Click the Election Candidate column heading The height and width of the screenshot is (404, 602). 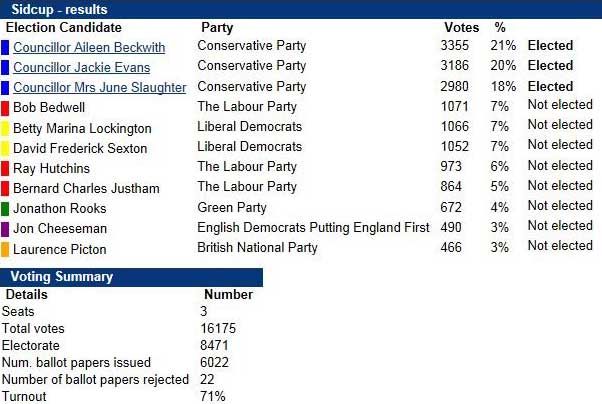pos(64,28)
